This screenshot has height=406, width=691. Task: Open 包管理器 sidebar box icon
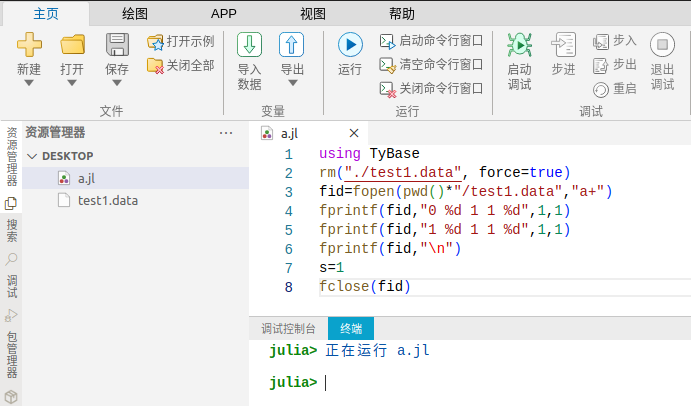11,396
